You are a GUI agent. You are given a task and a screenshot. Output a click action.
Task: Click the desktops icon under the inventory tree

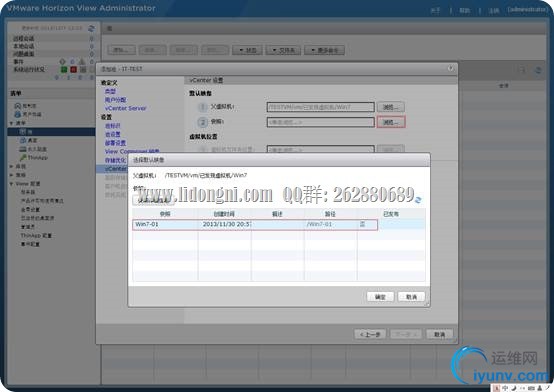pos(23,140)
